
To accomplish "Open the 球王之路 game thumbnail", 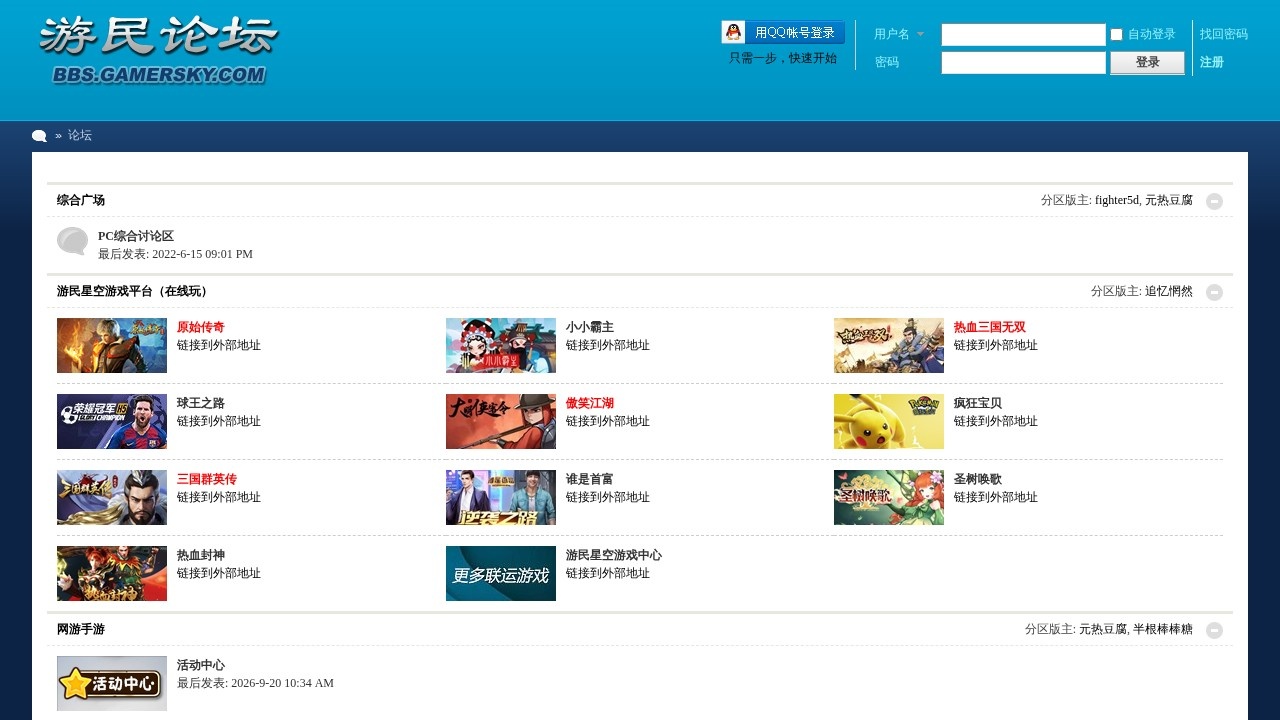I will [112, 421].
